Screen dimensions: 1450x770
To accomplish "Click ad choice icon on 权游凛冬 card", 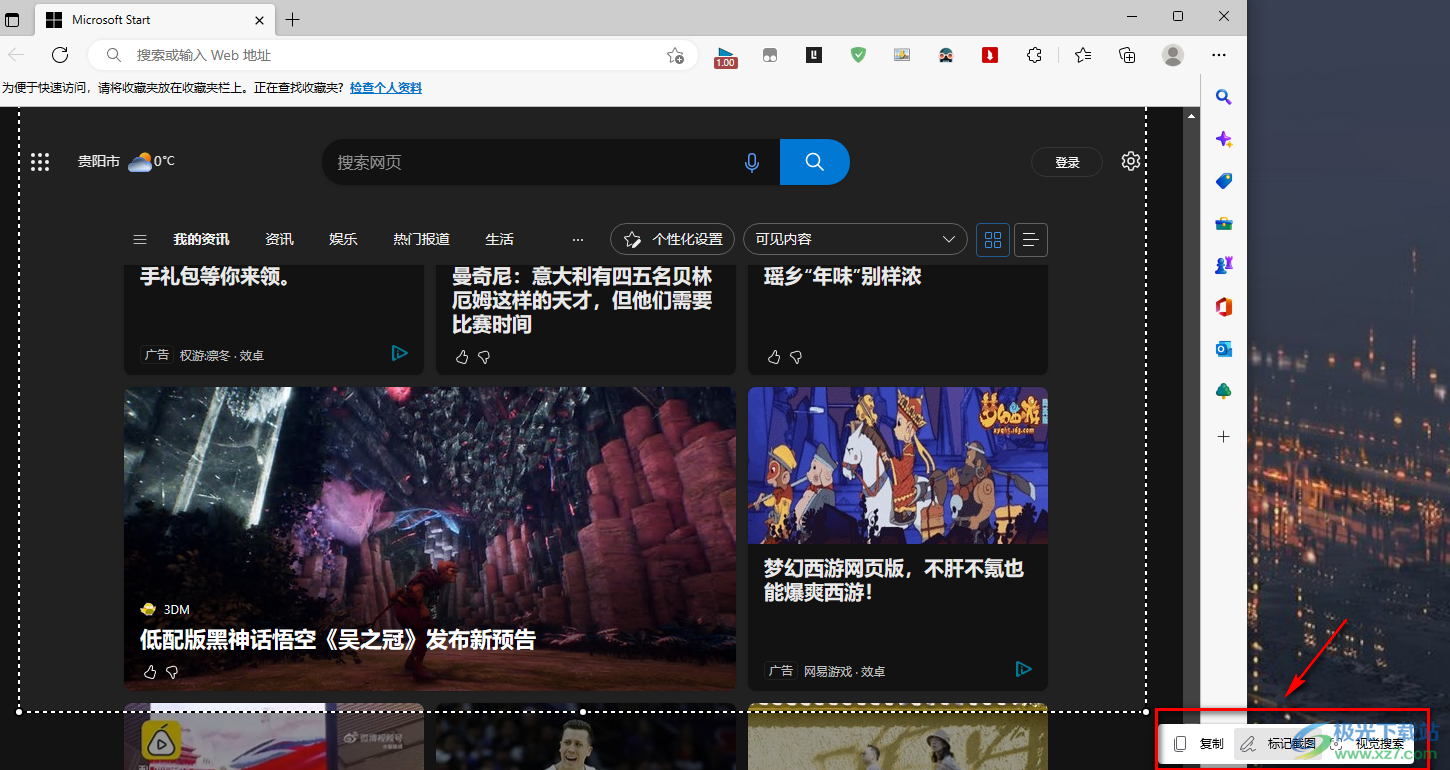I will [399, 353].
